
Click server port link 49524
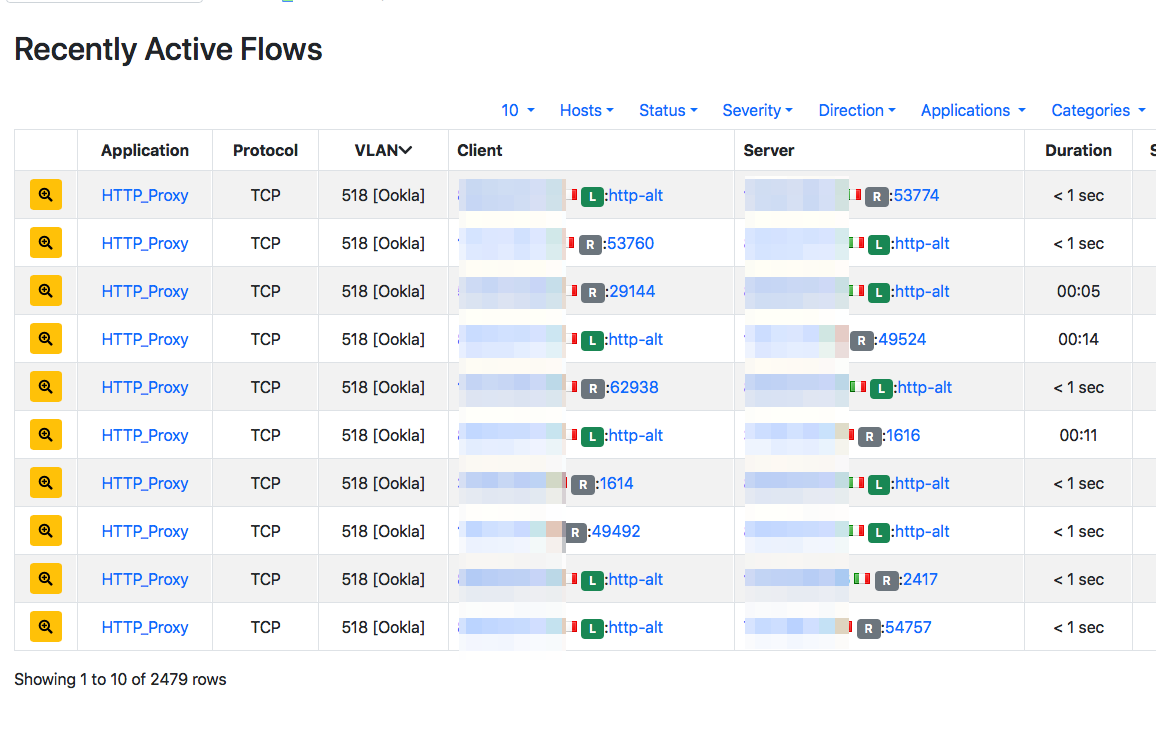pos(902,339)
